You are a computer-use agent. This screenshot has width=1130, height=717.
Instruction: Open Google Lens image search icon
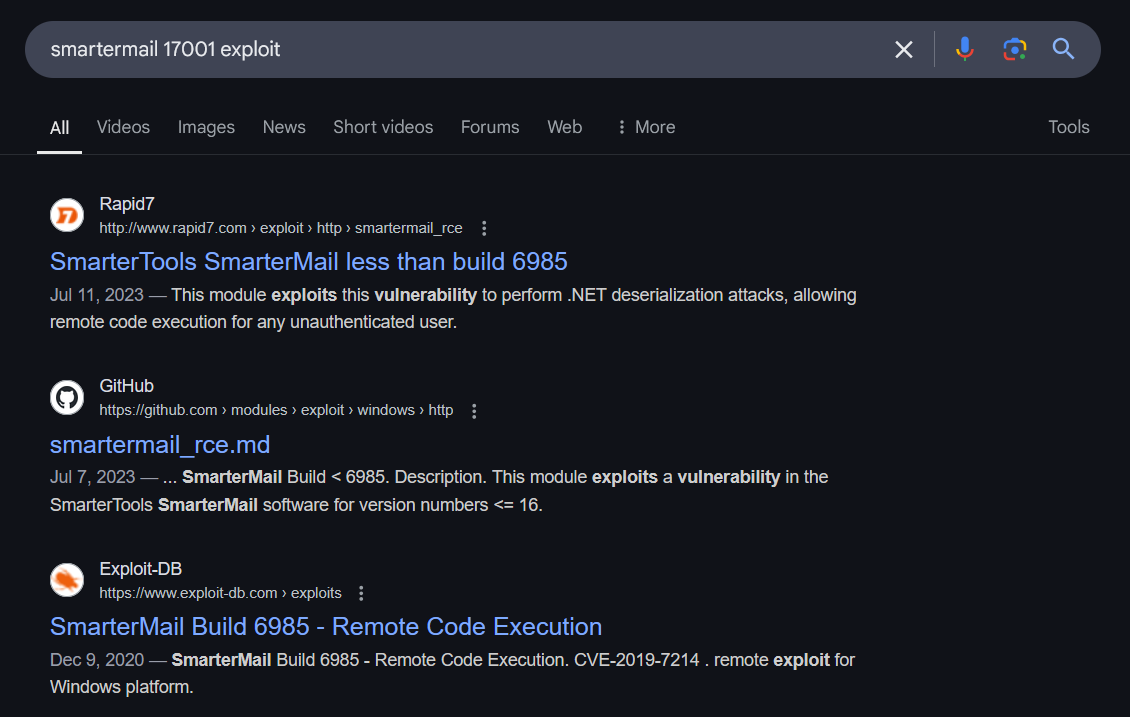[x=1015, y=49]
